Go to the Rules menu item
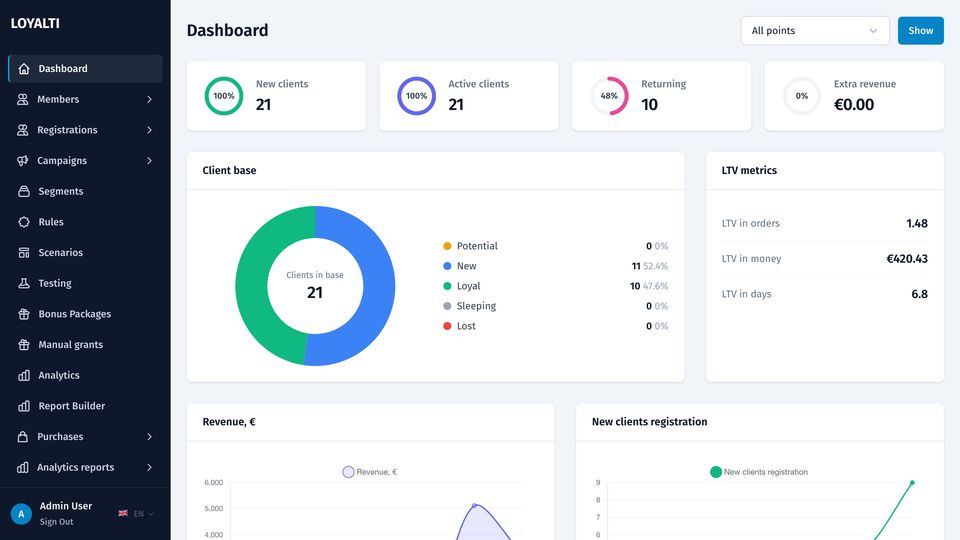 pyautogui.click(x=85, y=222)
